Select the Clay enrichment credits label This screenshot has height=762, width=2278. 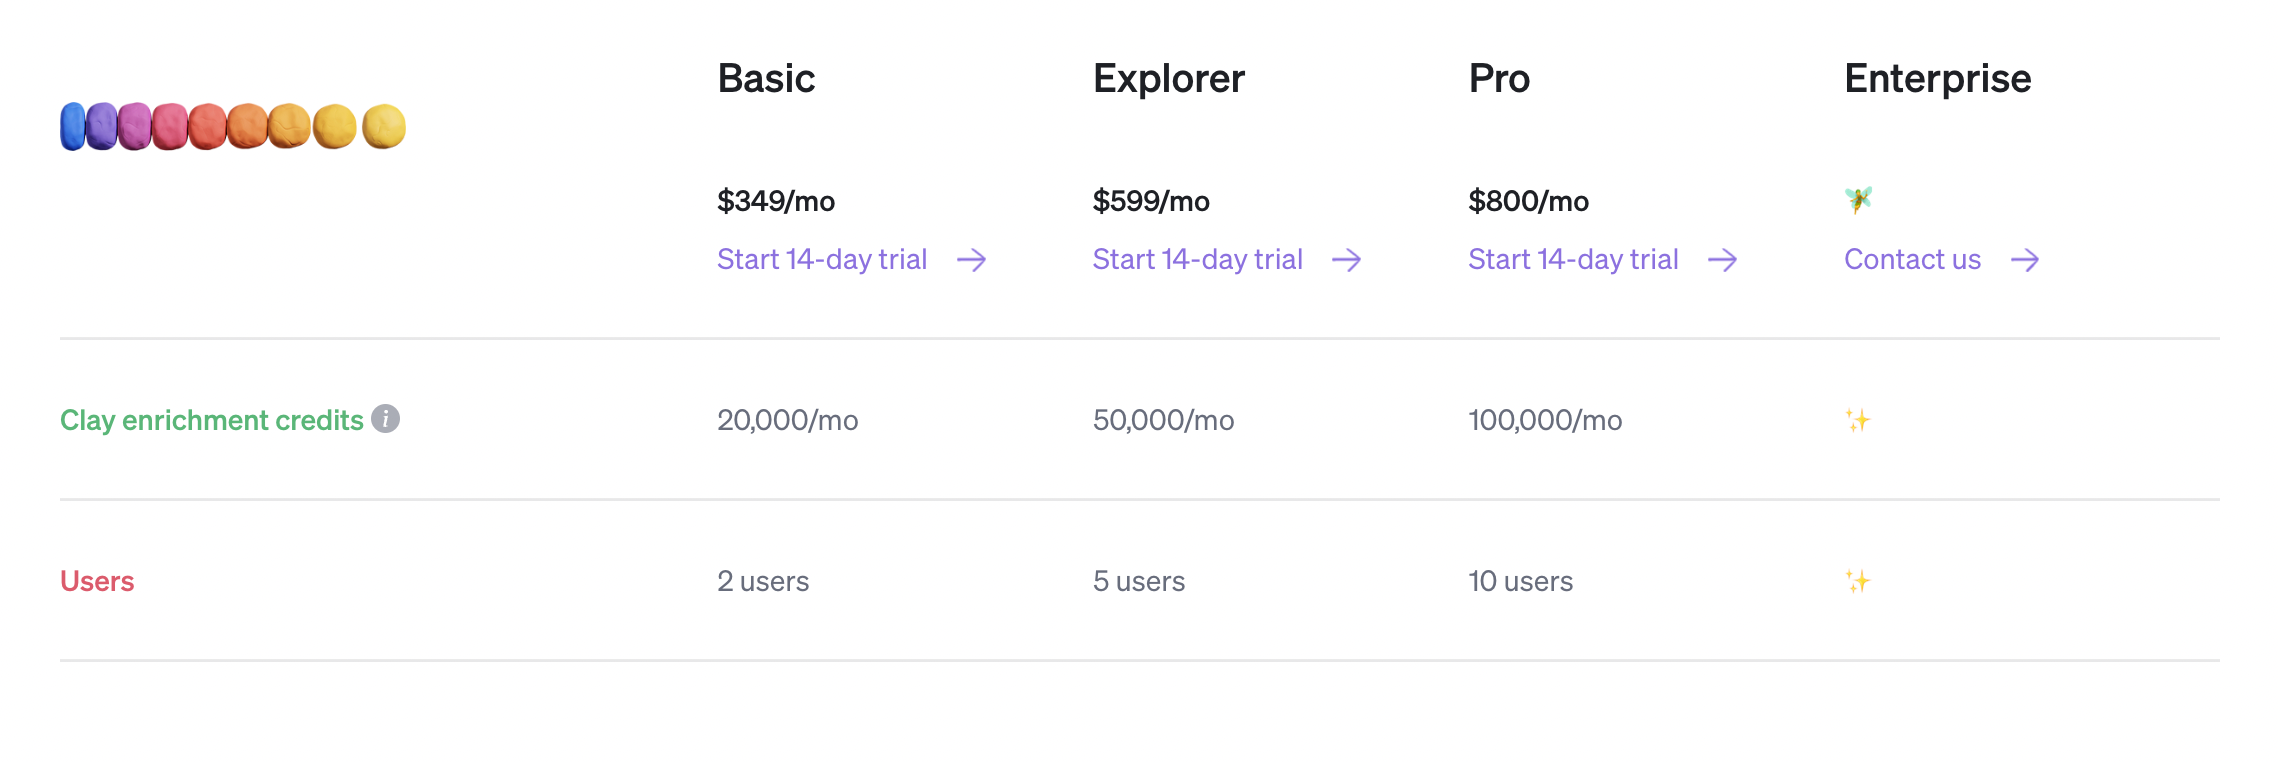tap(212, 420)
